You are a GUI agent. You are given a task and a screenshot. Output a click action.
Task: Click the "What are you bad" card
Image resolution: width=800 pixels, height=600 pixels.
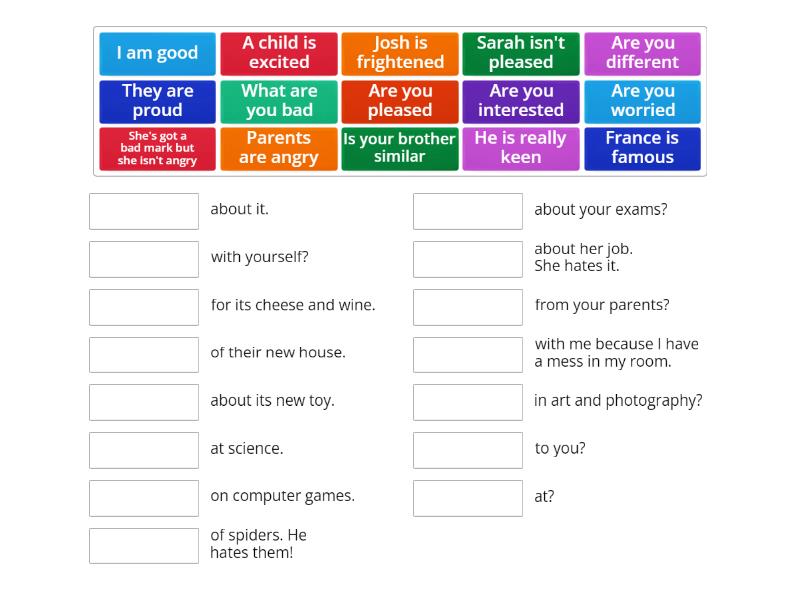(278, 99)
